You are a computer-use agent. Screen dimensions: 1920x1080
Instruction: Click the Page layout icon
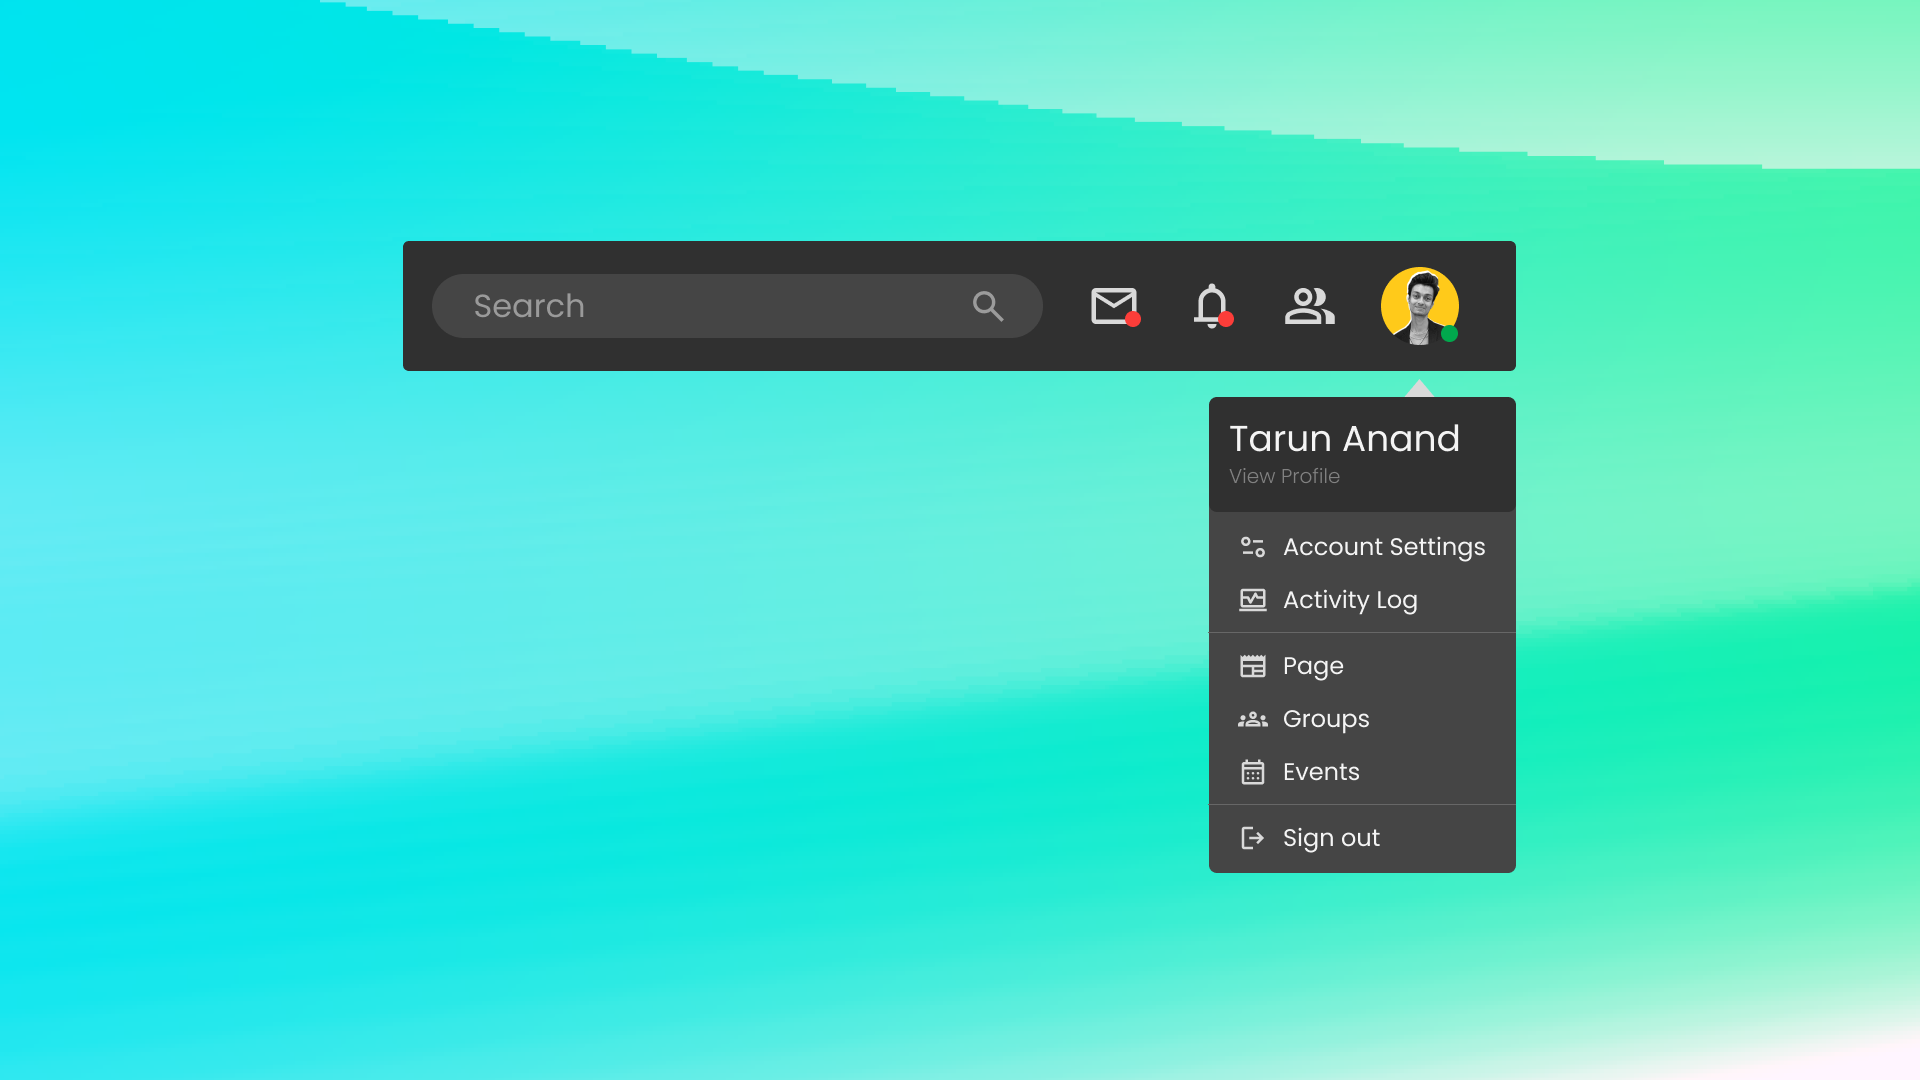pyautogui.click(x=1252, y=666)
